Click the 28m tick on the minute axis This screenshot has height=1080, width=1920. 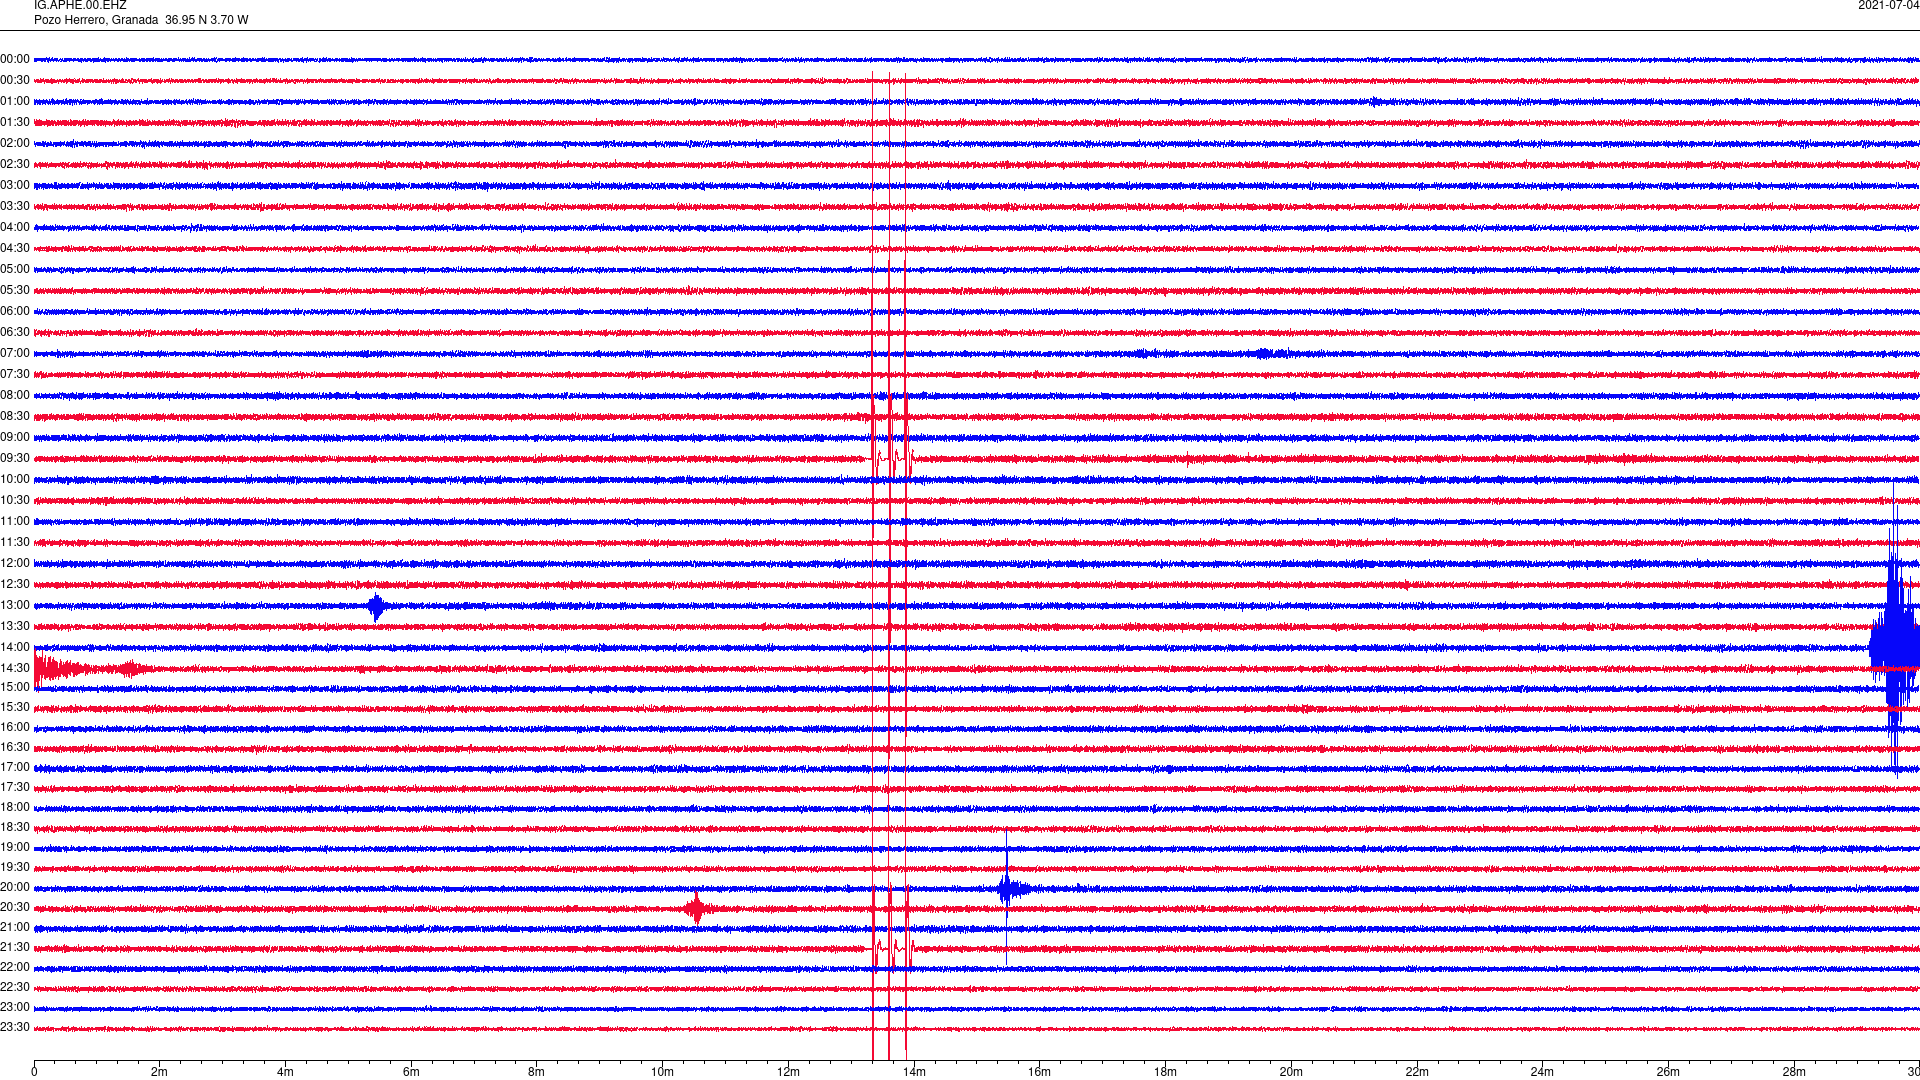[x=1794, y=1072]
